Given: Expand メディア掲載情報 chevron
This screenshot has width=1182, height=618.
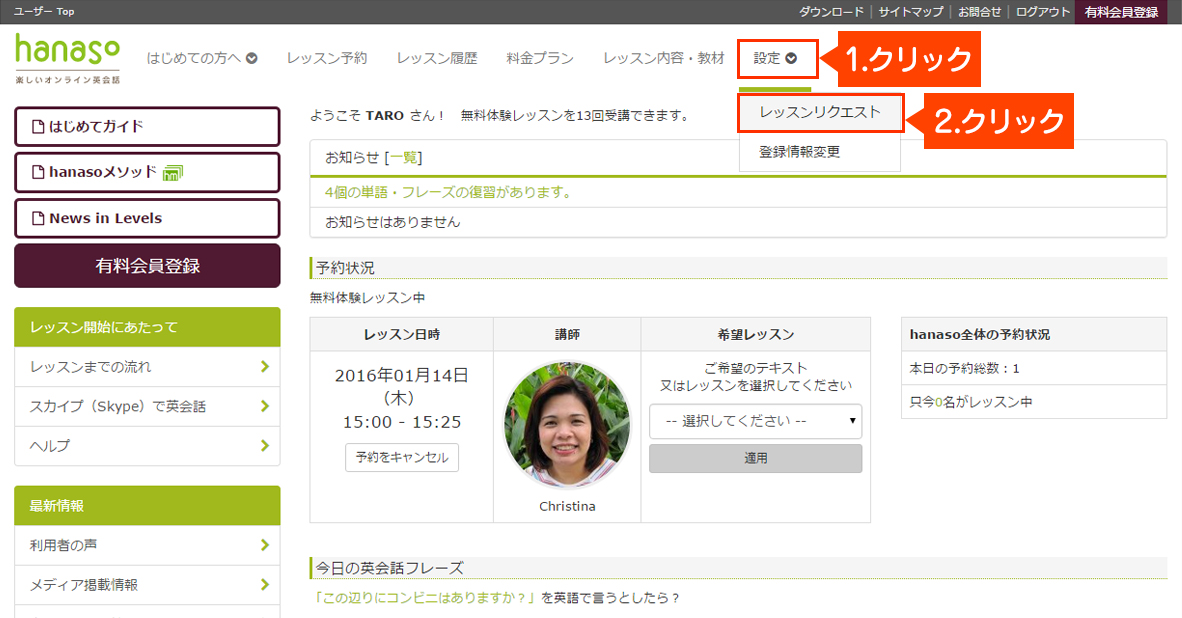Looking at the screenshot, I should (x=265, y=584).
